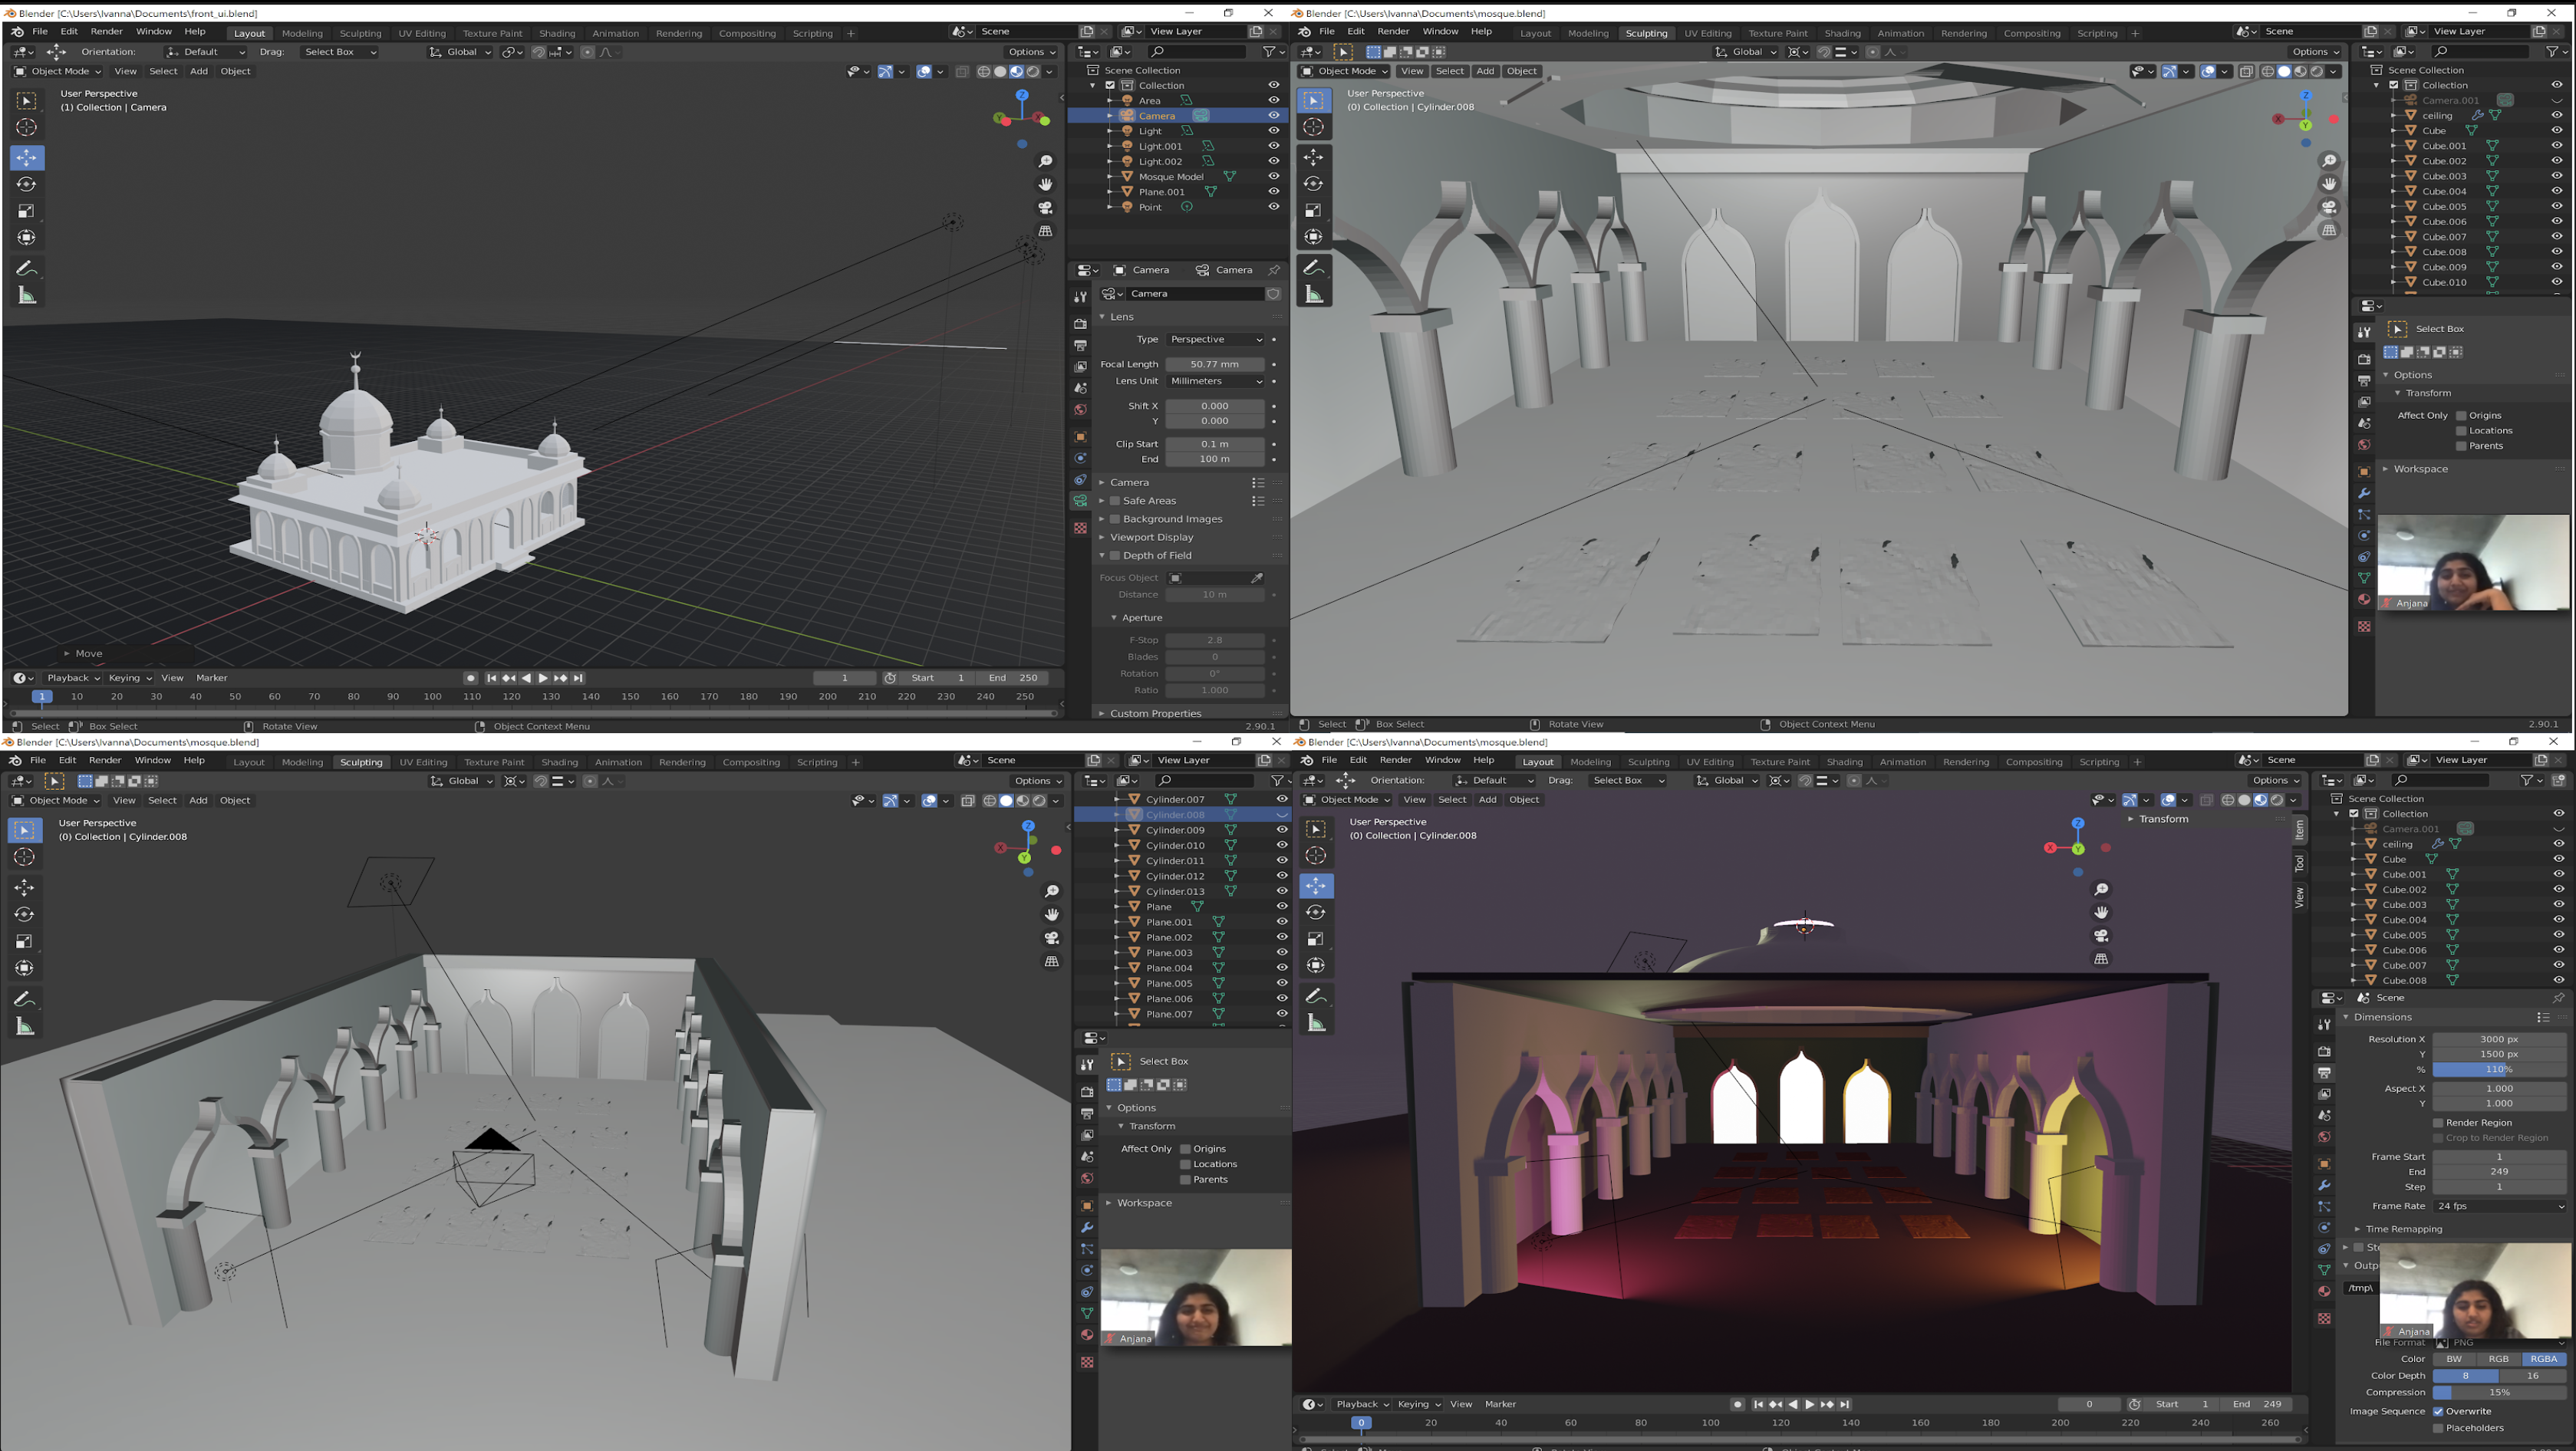The height and width of the screenshot is (1451, 2576).
Task: Choose RGB color mode button
Action: pyautogui.click(x=2498, y=1359)
